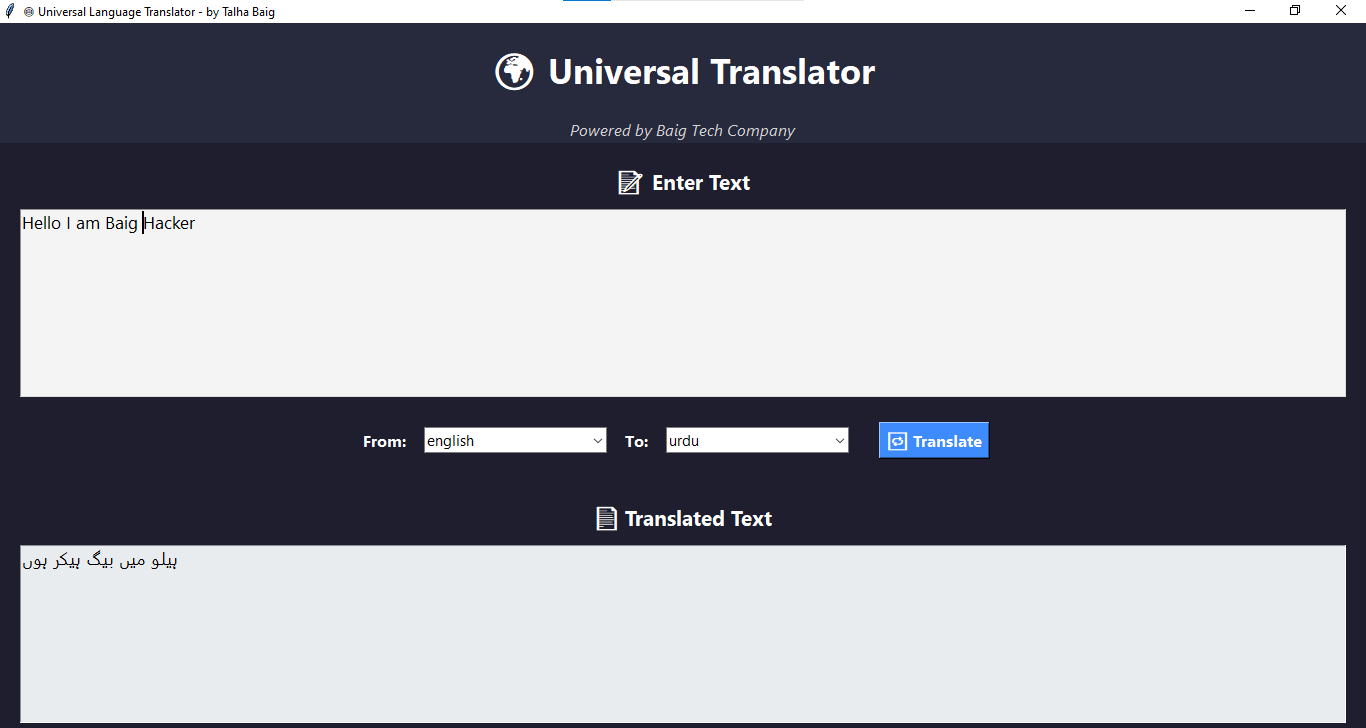Click inside the Enter Text input box
1366x728 pixels.
[683, 303]
